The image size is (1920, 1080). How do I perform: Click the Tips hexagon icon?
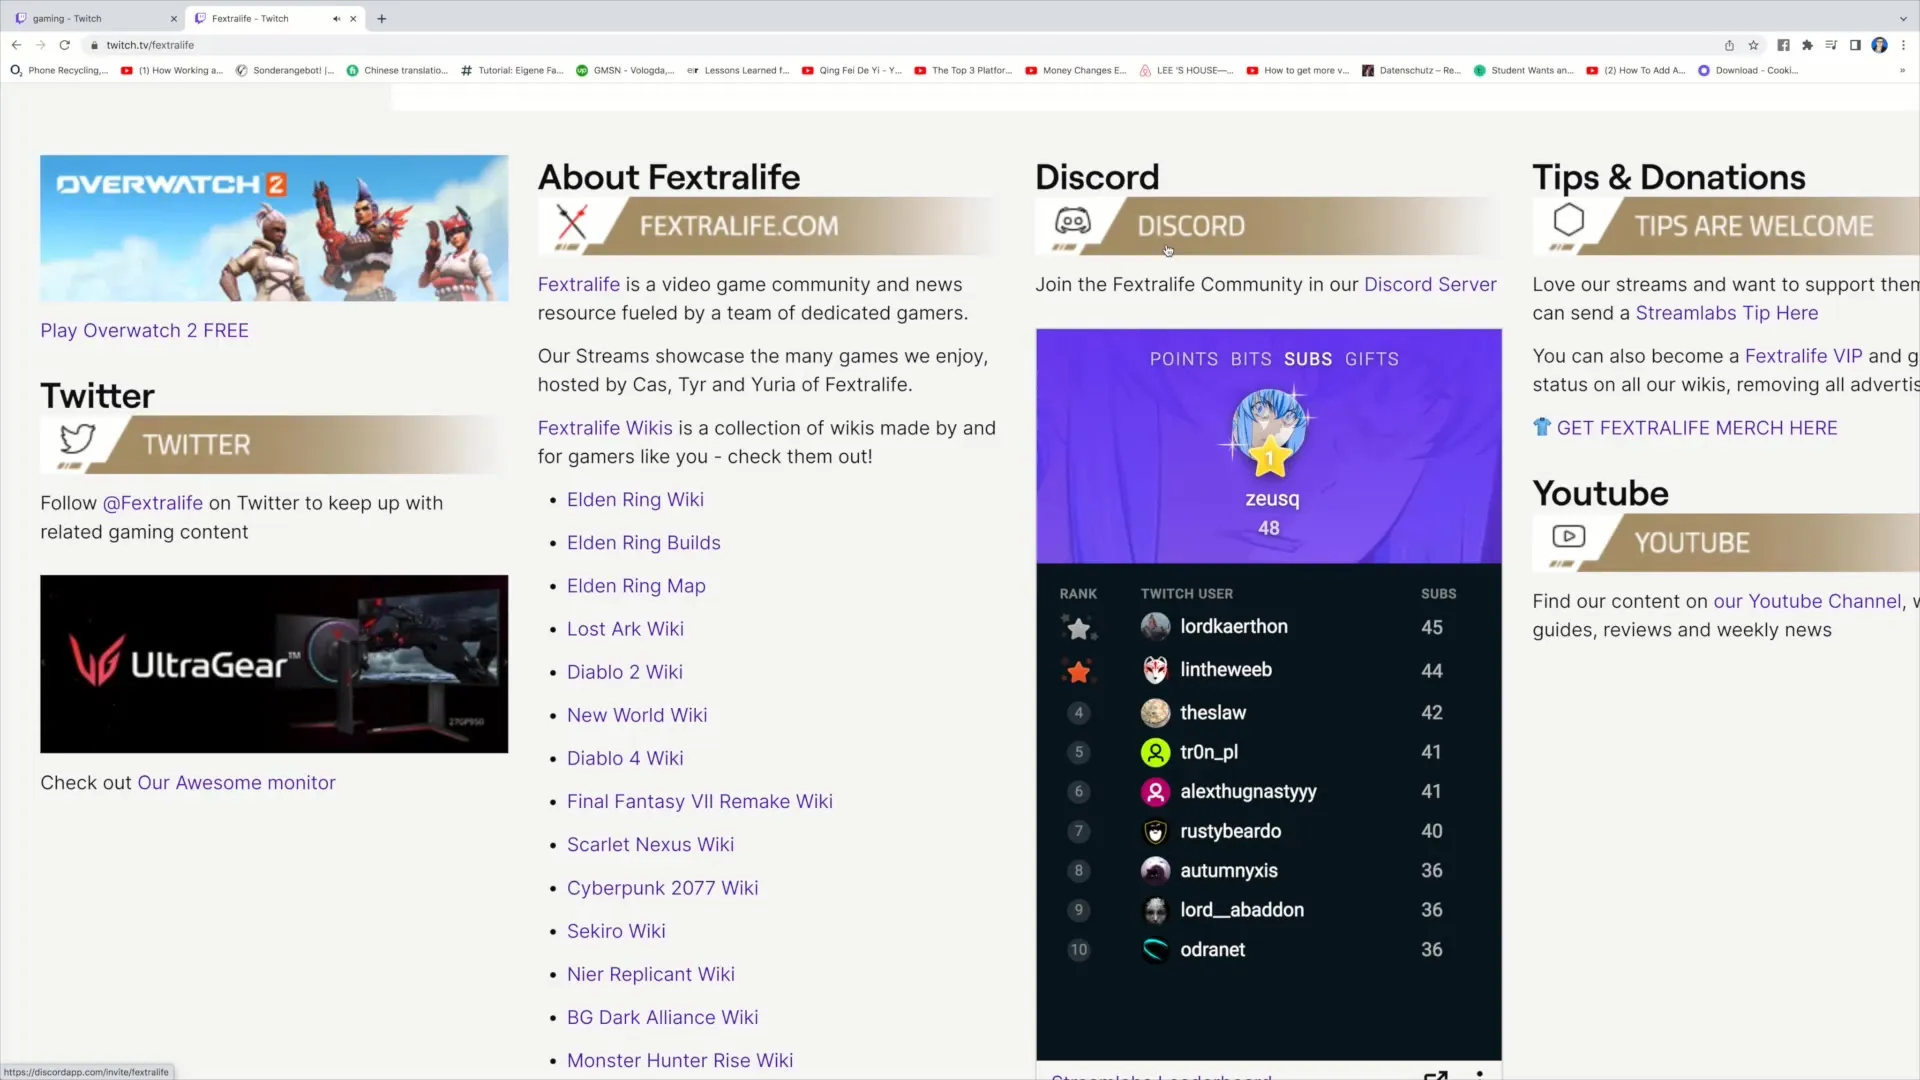coord(1568,222)
